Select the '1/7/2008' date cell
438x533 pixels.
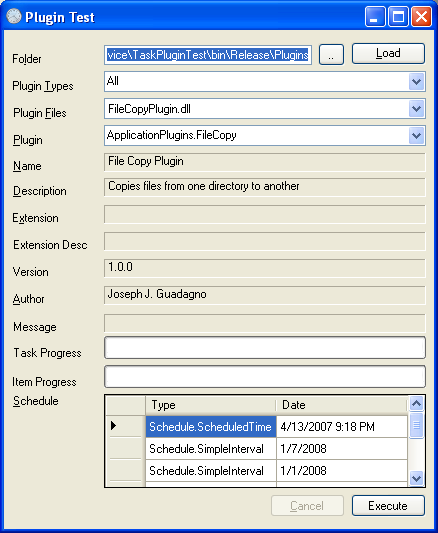pyautogui.click(x=342, y=449)
